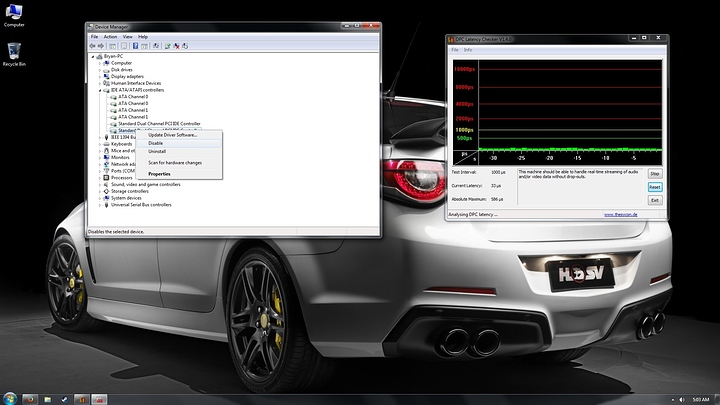
Task: Click the DPC Latency Checker title bar icon
Action: click(x=452, y=40)
